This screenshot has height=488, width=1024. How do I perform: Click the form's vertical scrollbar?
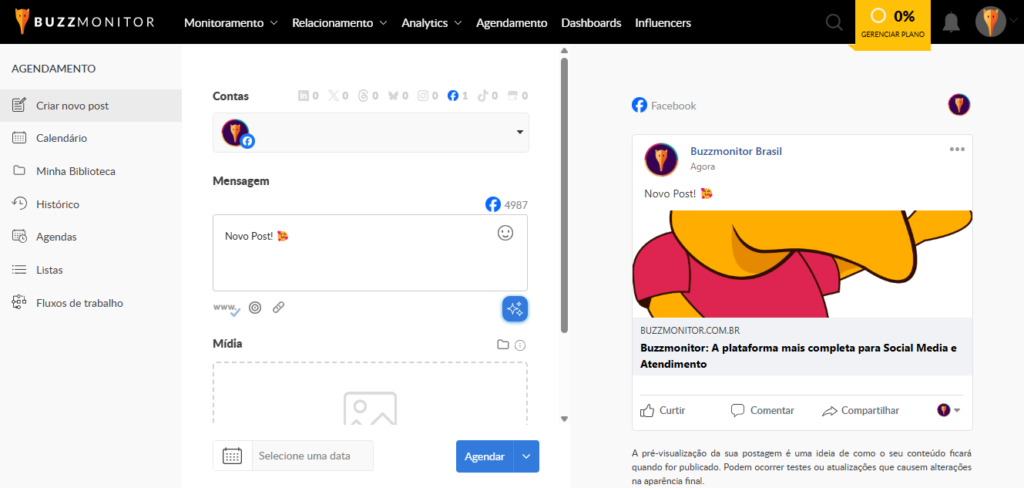(565, 195)
